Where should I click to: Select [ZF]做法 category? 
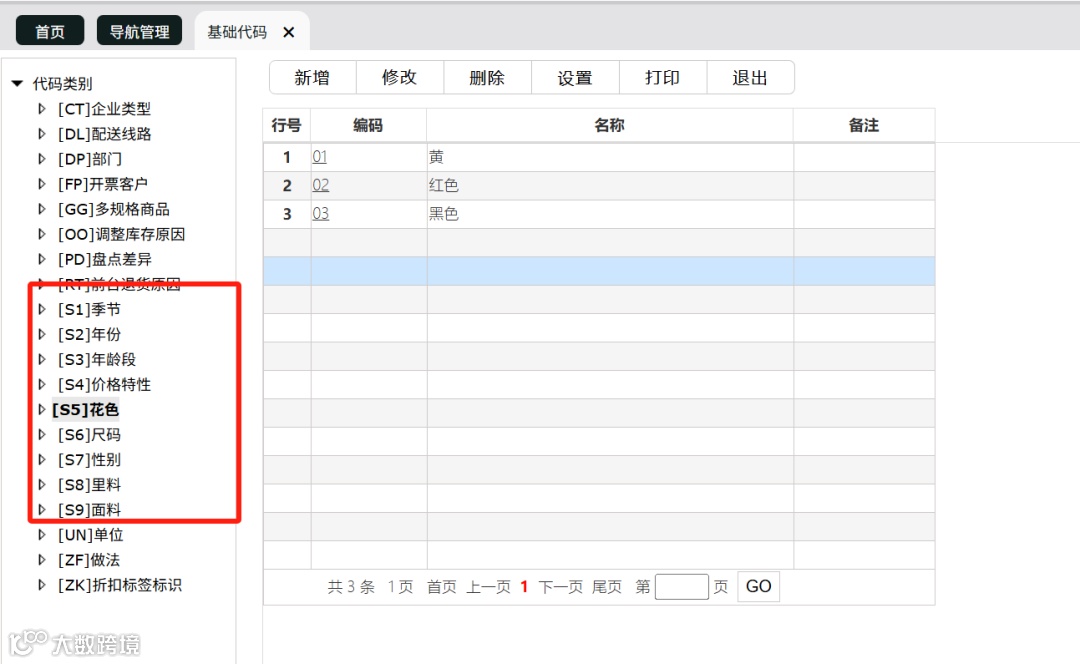point(88,560)
